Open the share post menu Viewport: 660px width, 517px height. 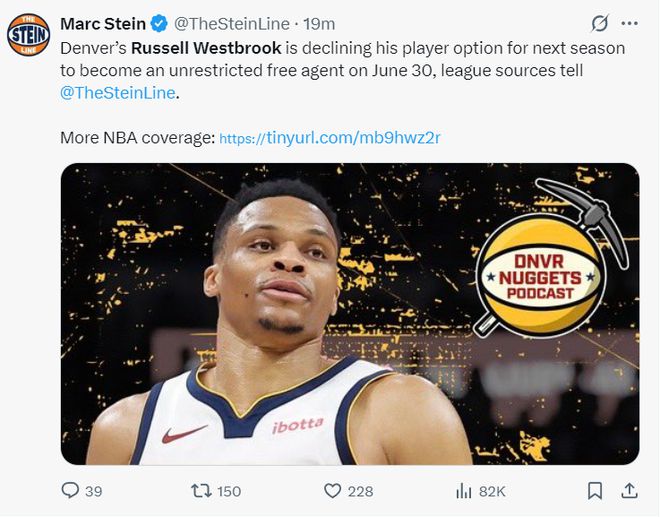point(630,491)
